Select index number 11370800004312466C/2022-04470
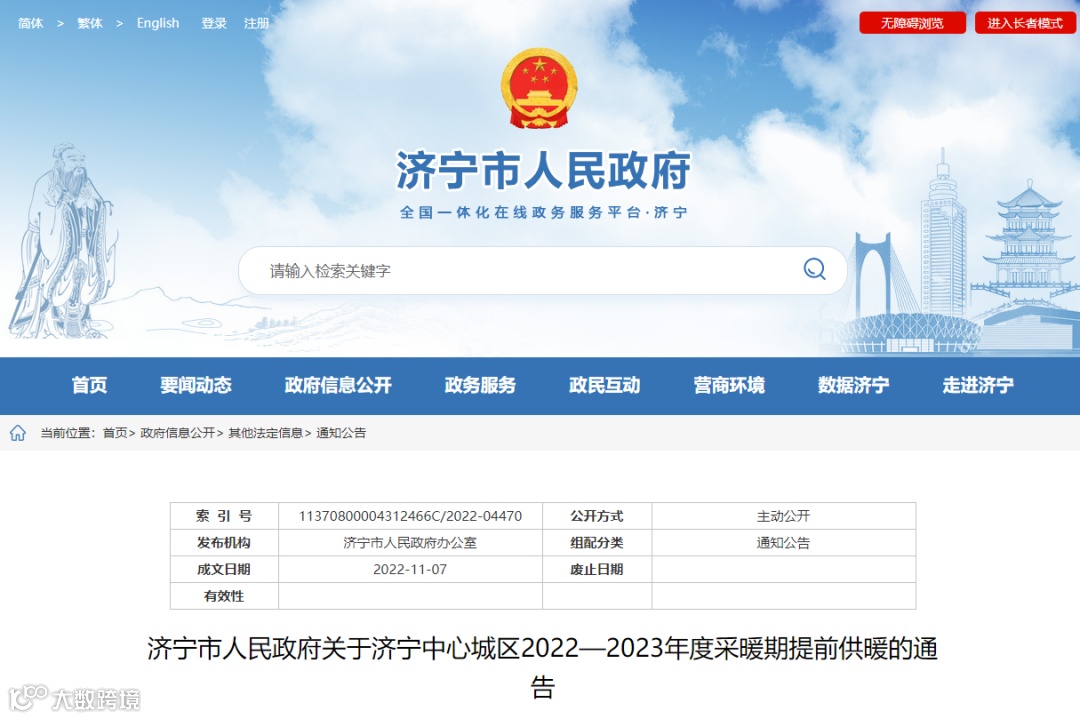 411,516
